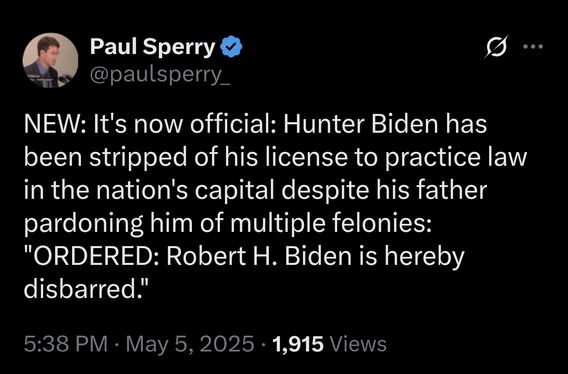The width and height of the screenshot is (568, 374).
Task: Click the gray Views label
Action: [x=359, y=344]
